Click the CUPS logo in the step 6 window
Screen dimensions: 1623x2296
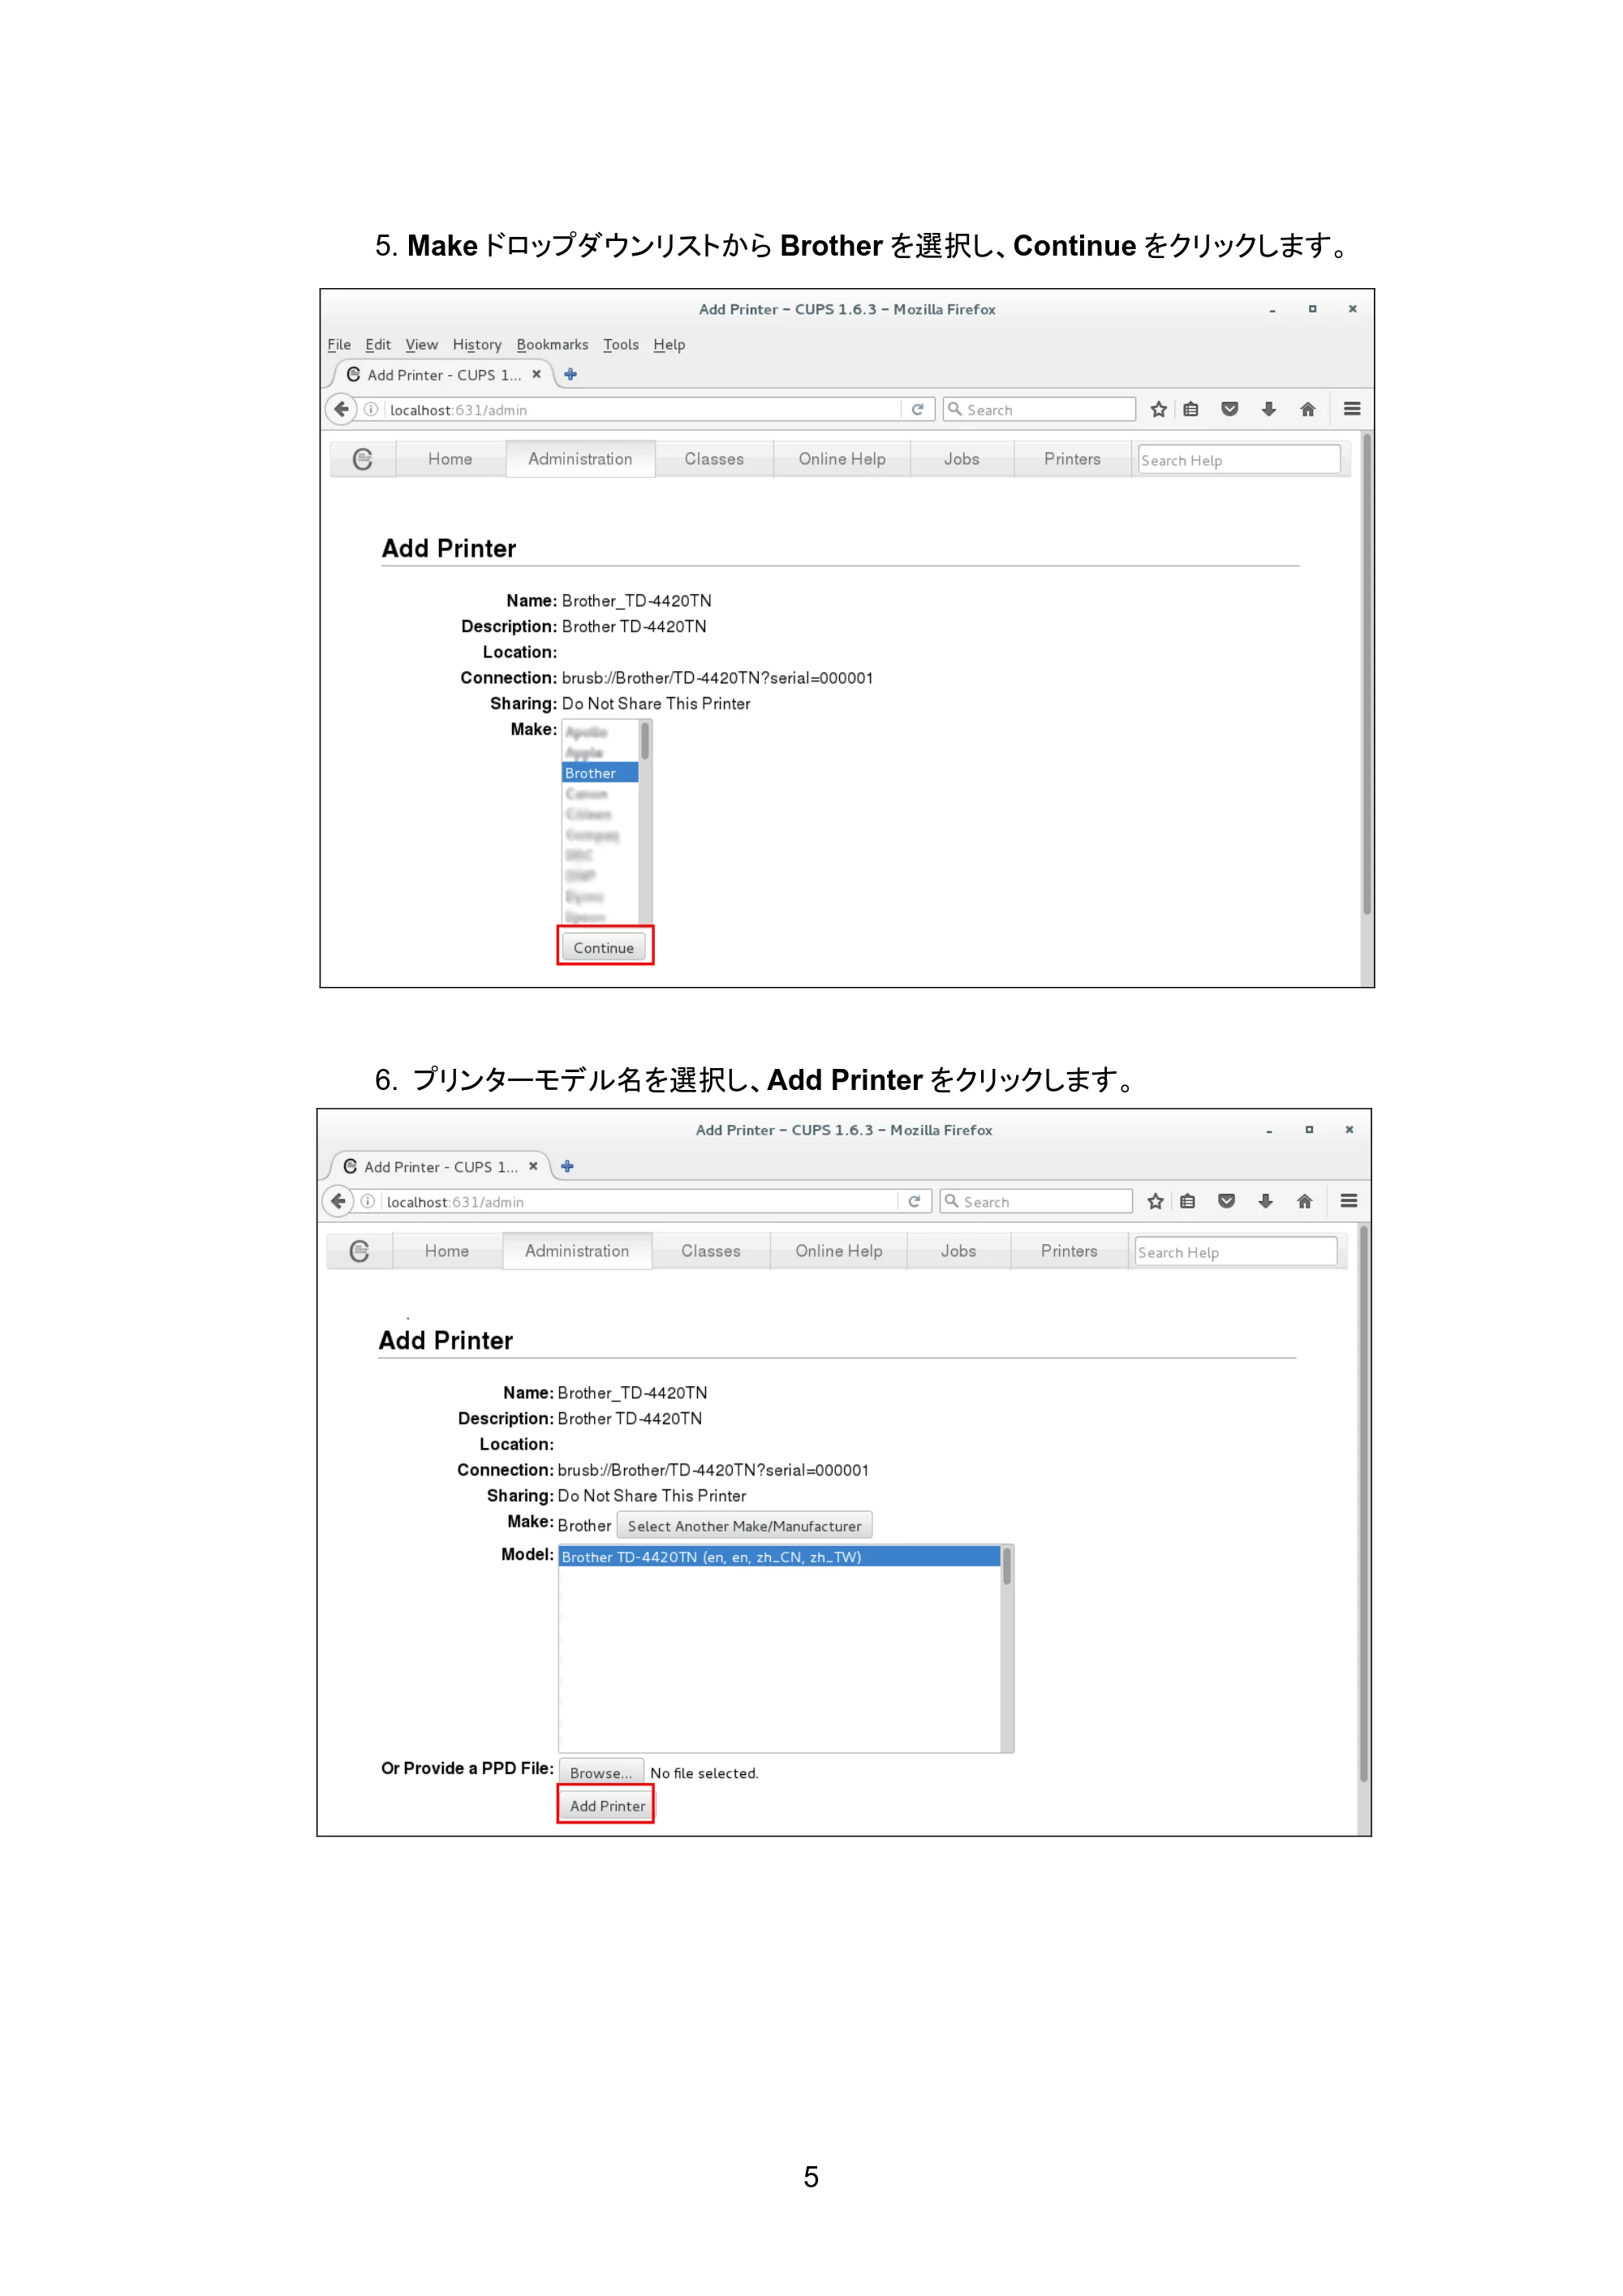tap(360, 1251)
